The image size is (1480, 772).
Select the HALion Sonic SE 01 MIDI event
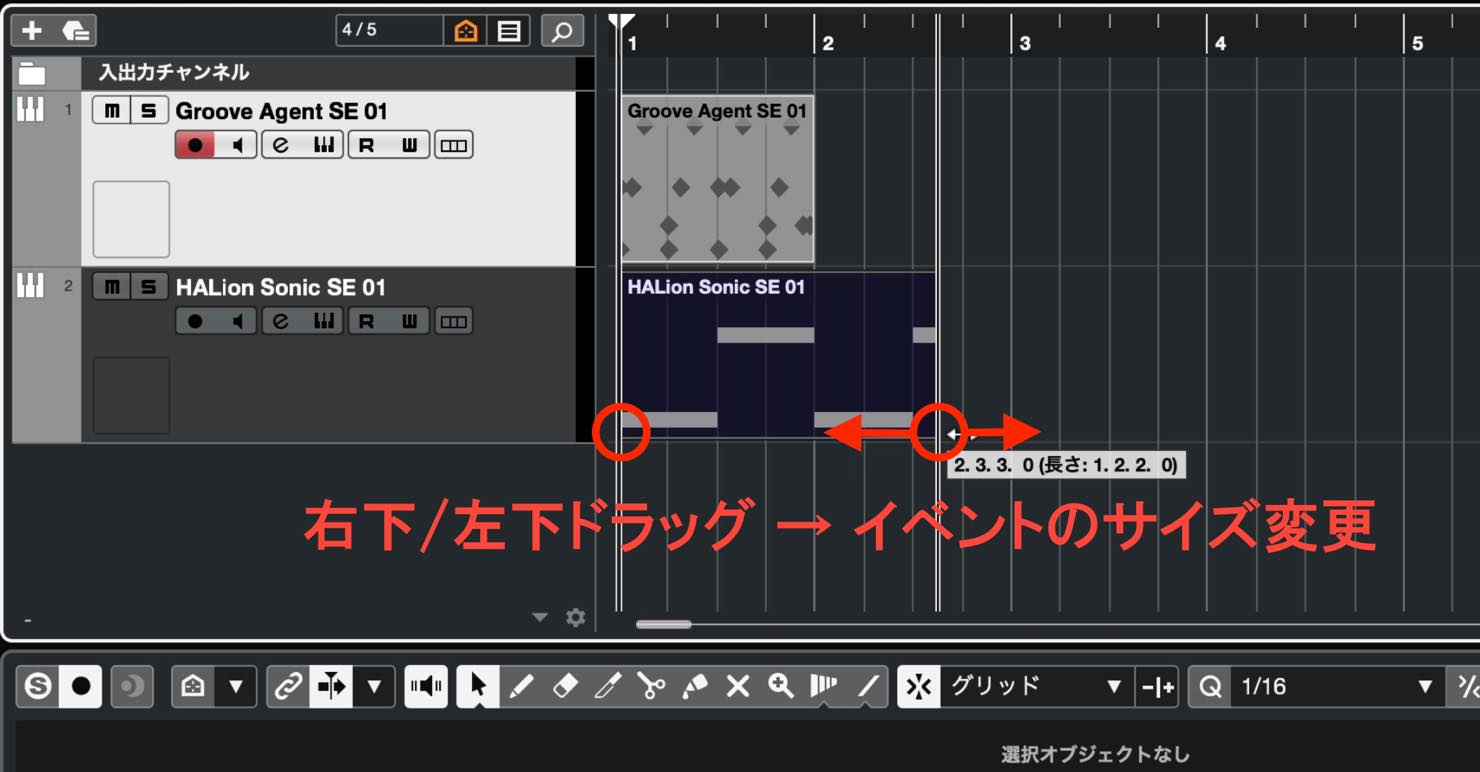point(778,355)
